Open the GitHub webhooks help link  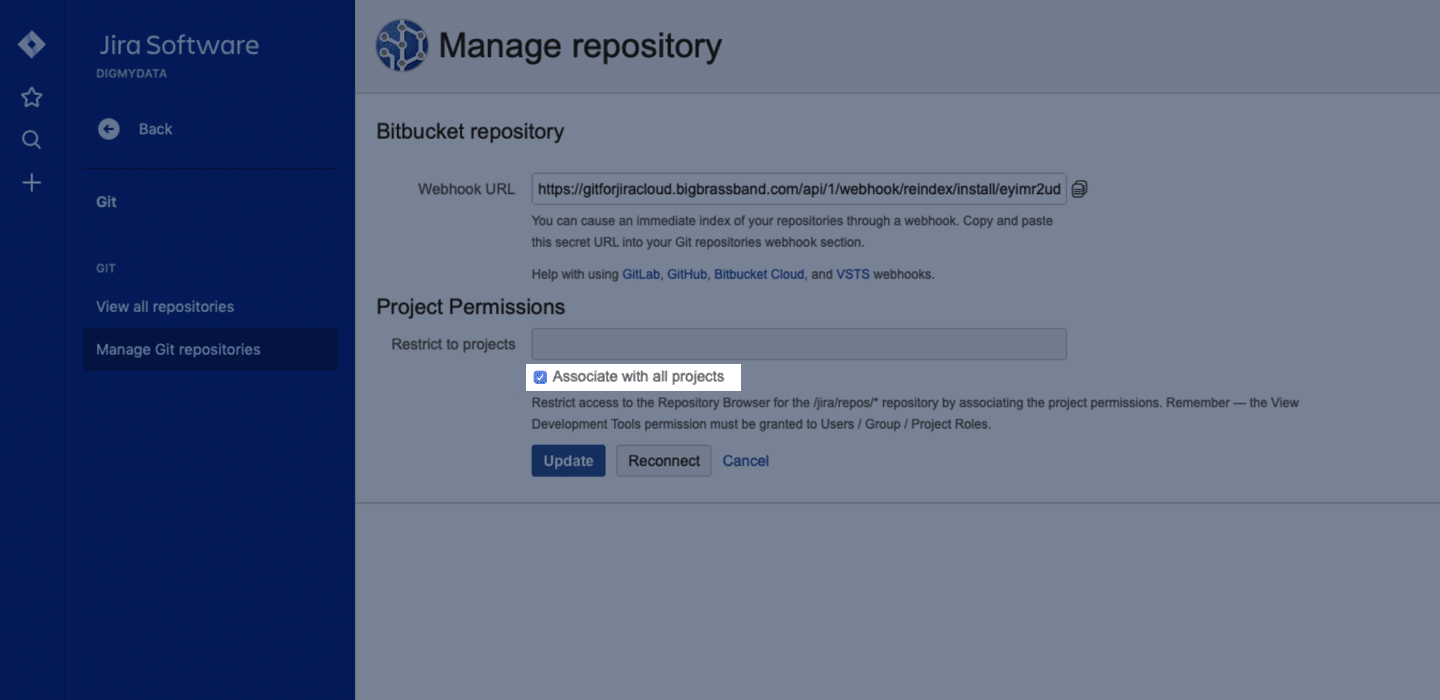(x=687, y=274)
